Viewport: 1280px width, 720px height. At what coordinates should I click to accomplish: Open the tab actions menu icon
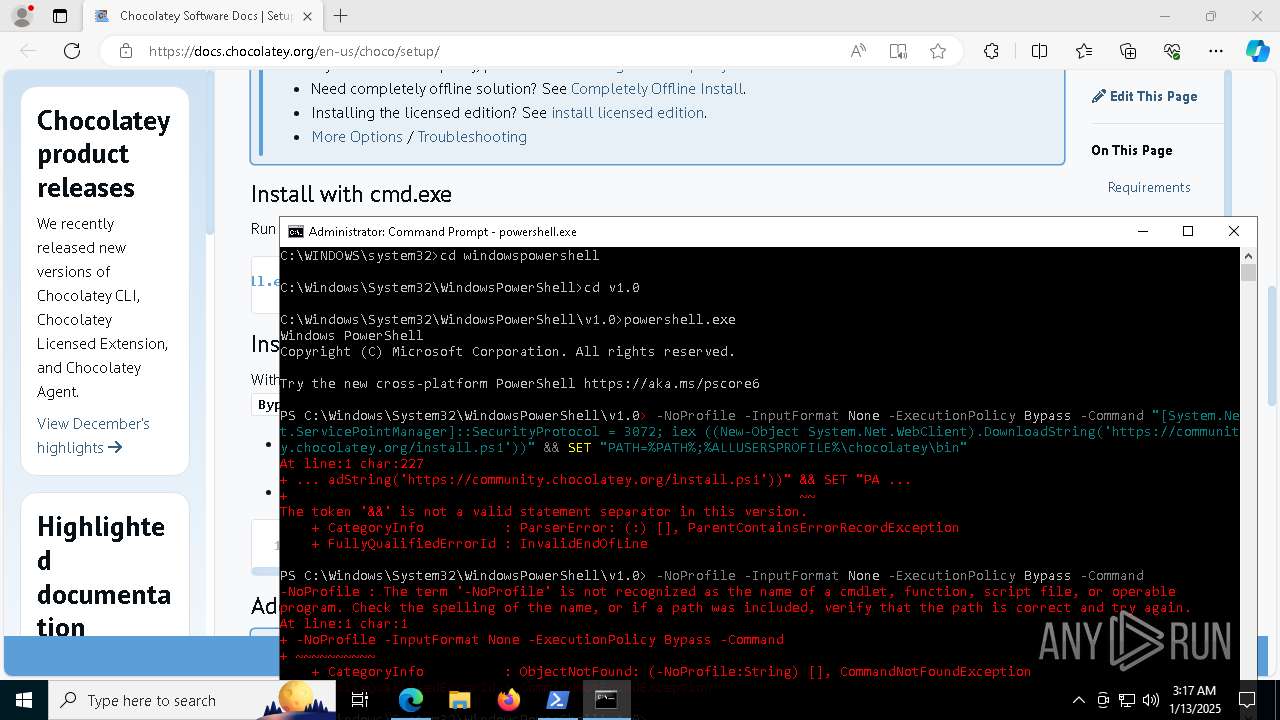coord(60,16)
